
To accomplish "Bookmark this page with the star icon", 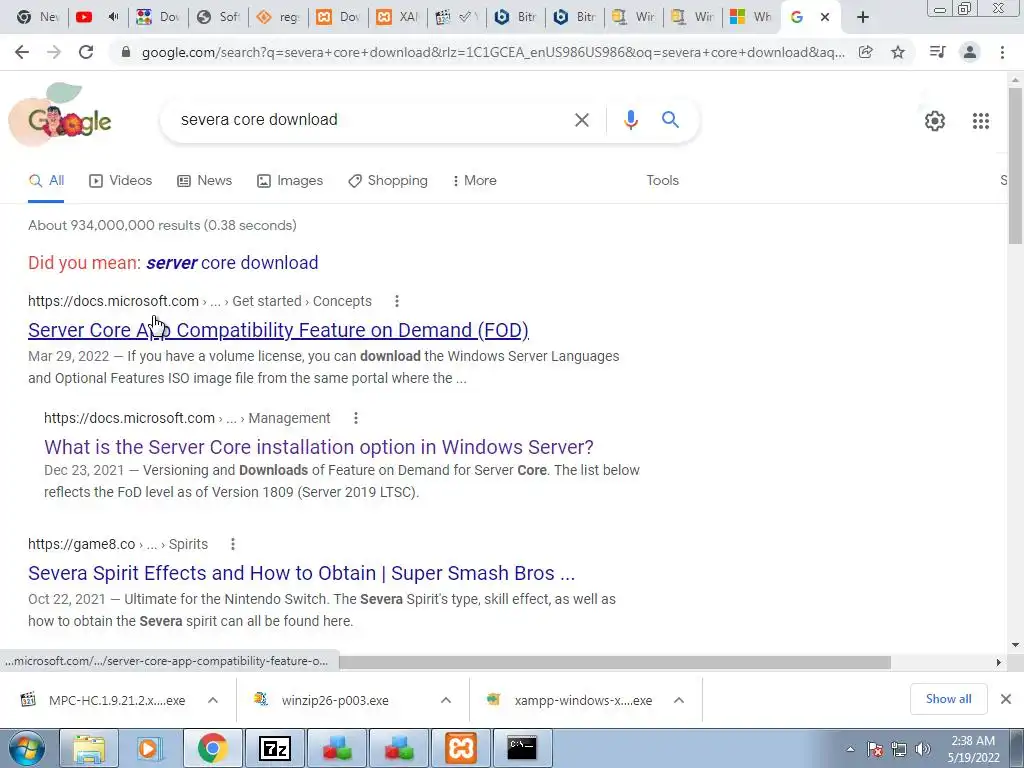I will (x=898, y=52).
